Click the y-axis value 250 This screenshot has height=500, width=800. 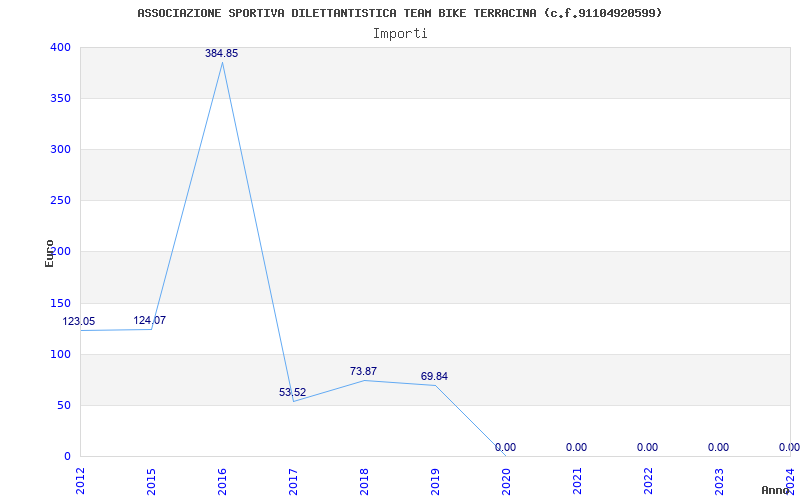[x=60, y=201]
